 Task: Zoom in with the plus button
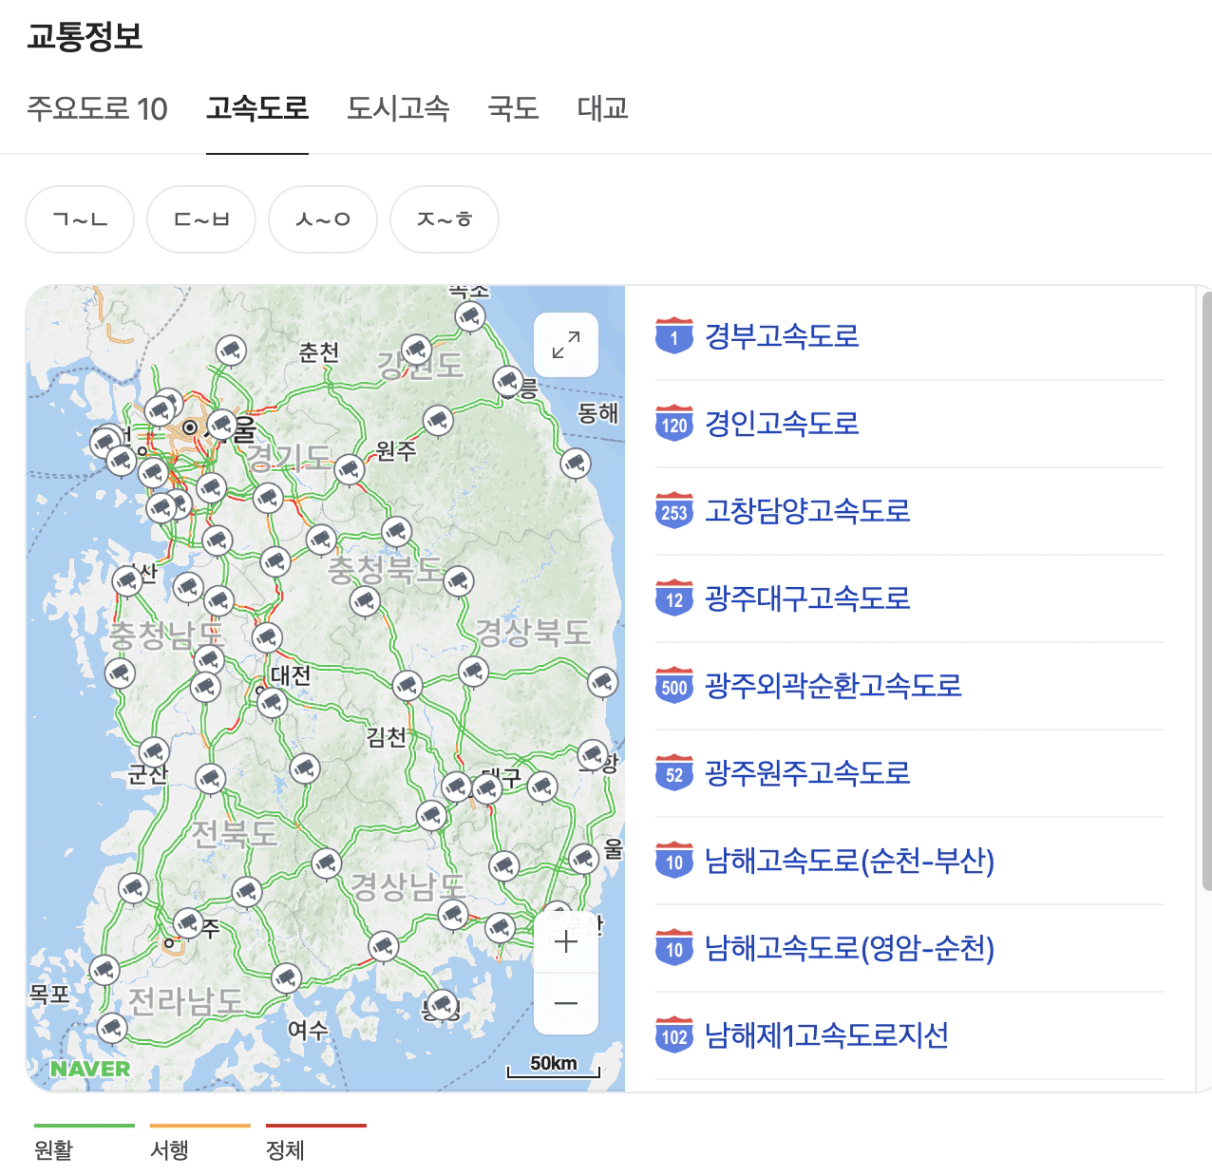[x=566, y=942]
